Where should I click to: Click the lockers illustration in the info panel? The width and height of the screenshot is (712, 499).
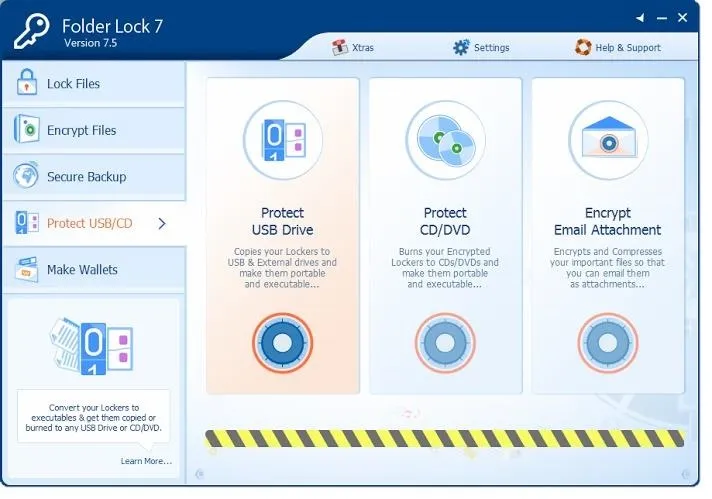[x=91, y=346]
